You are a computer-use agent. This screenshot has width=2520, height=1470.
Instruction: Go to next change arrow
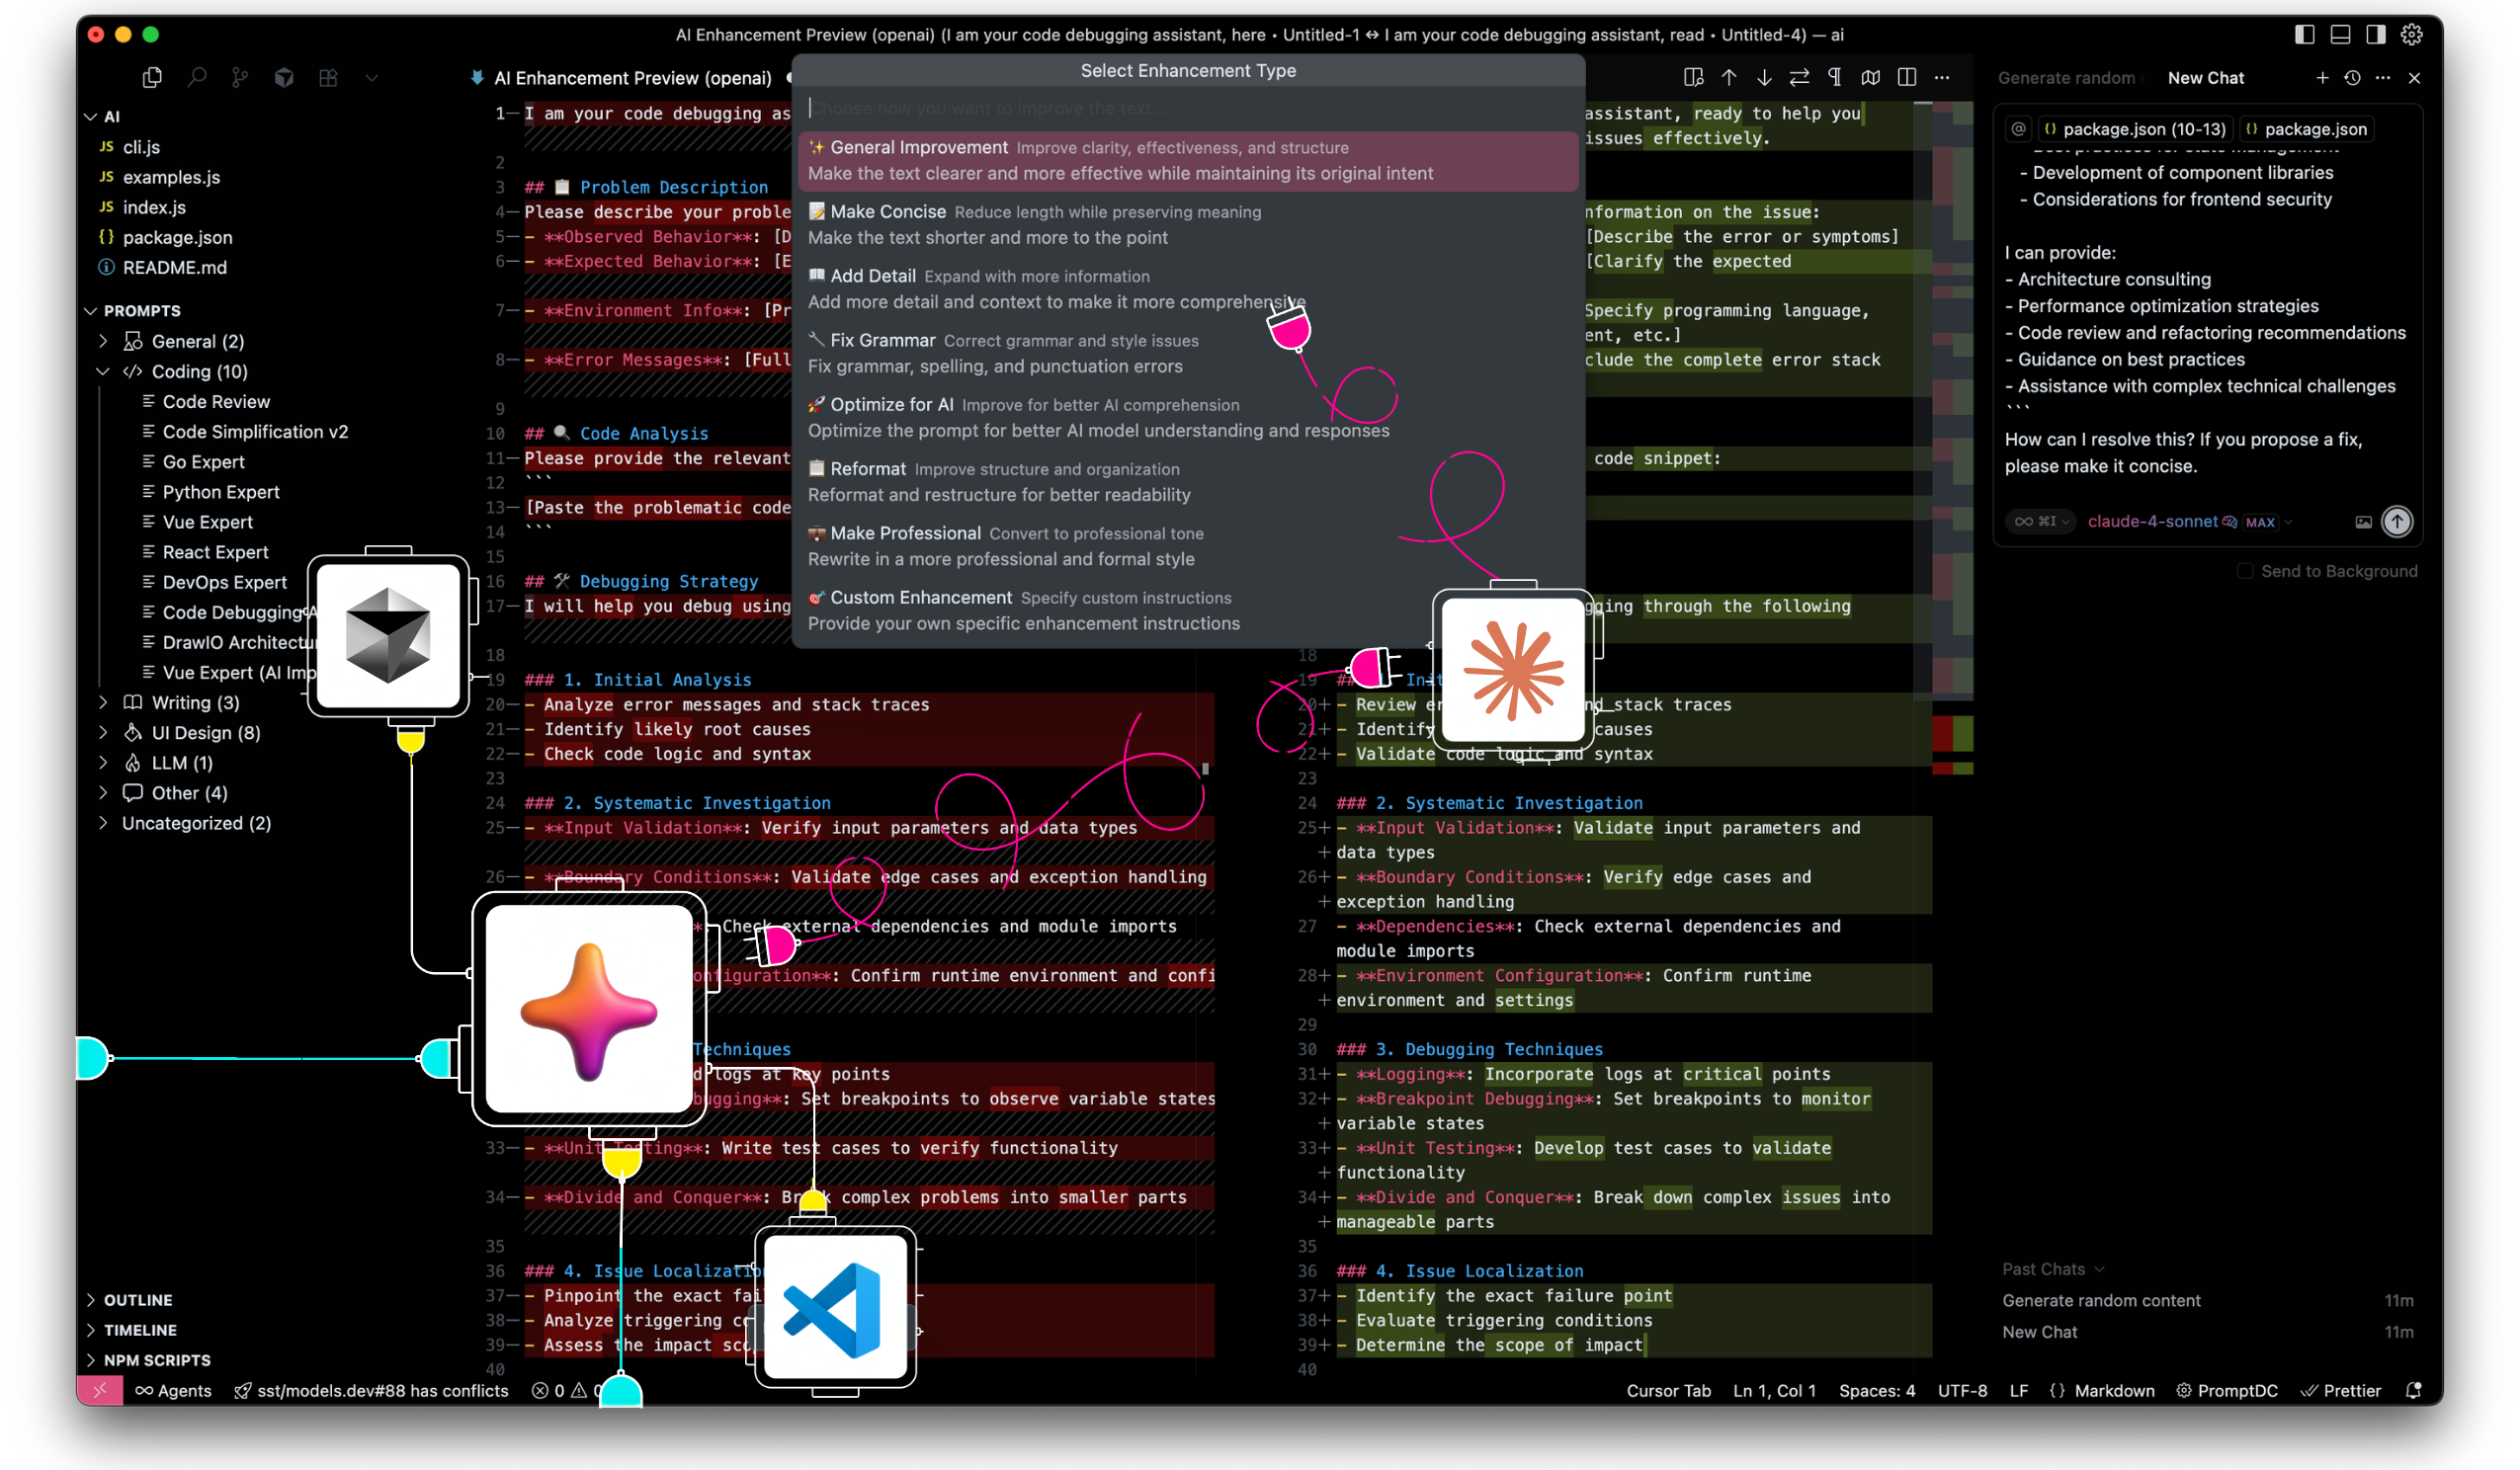[x=1764, y=77]
